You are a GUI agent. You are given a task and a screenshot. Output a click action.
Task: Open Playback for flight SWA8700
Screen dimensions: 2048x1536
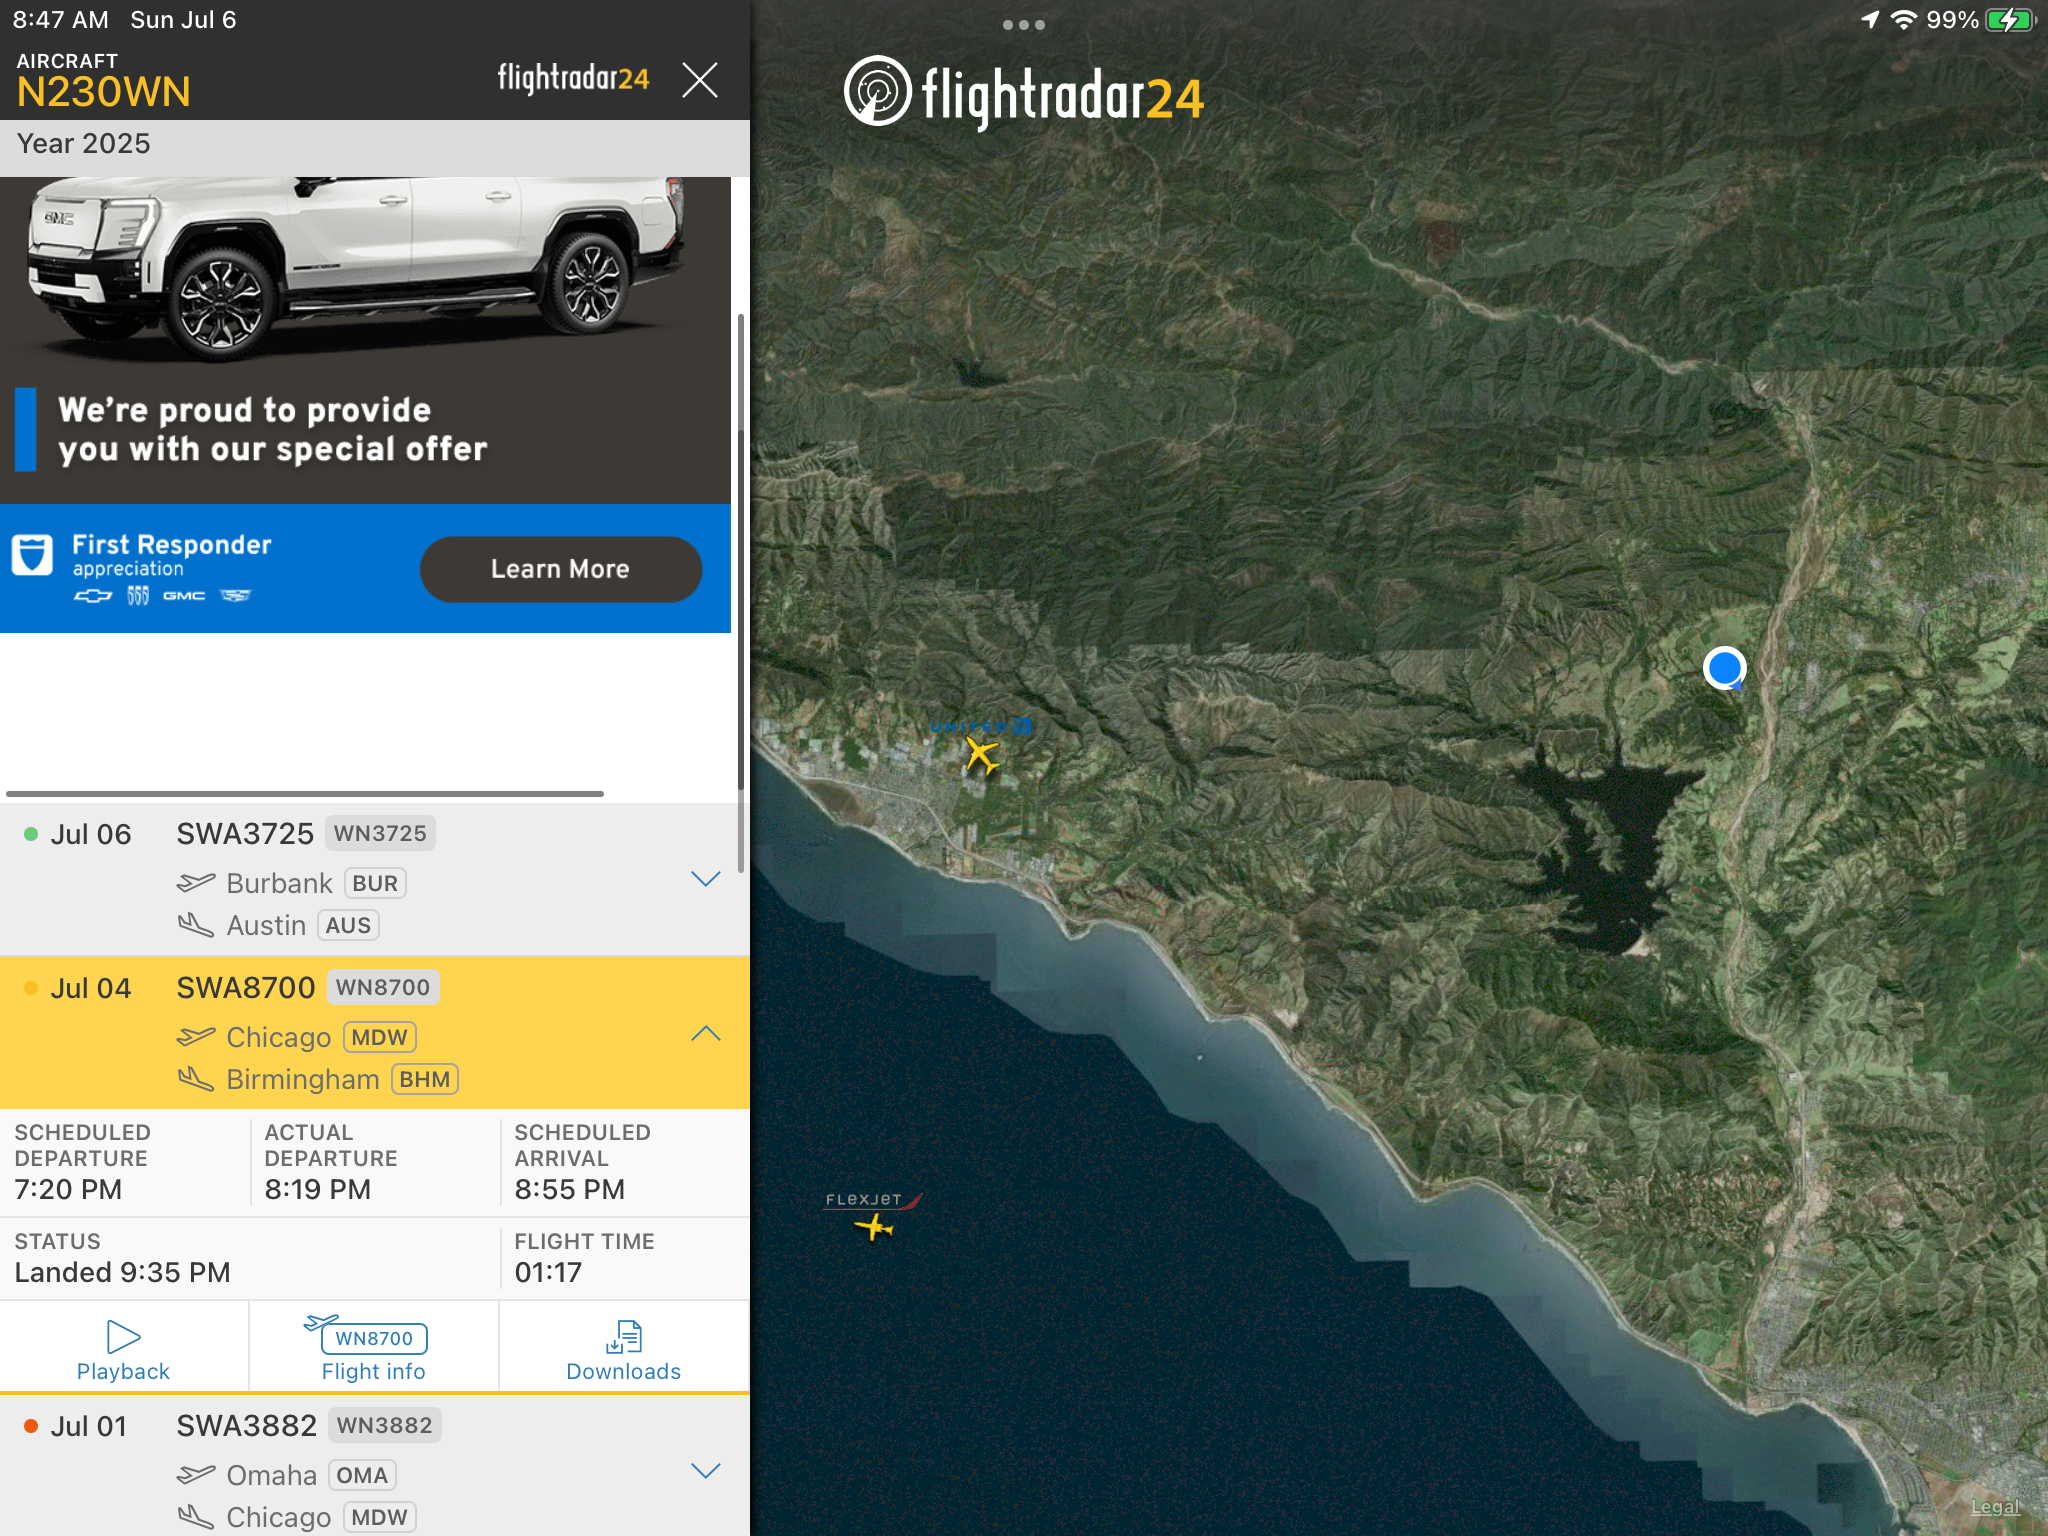point(124,1349)
